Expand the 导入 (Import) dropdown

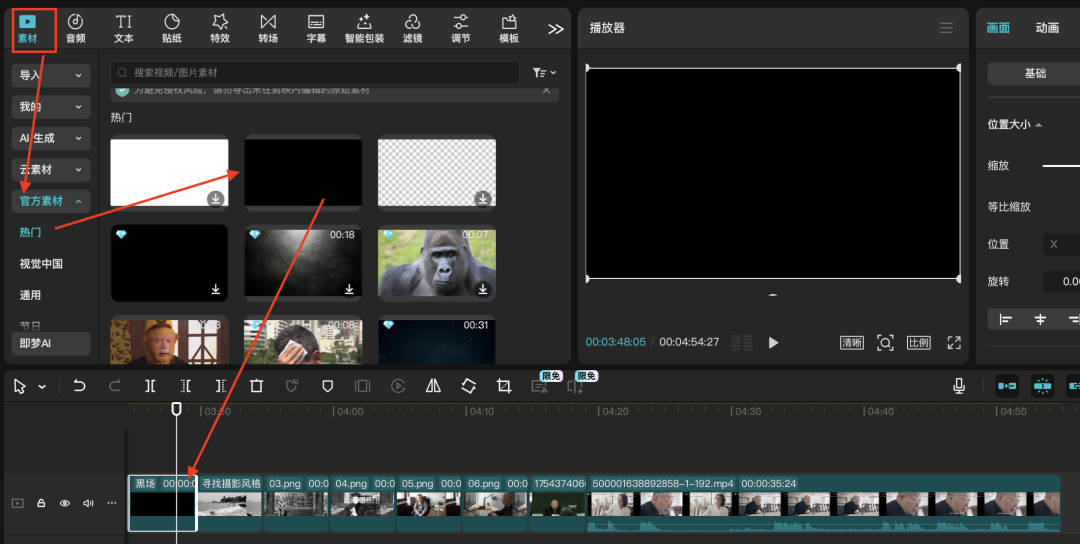pos(51,75)
